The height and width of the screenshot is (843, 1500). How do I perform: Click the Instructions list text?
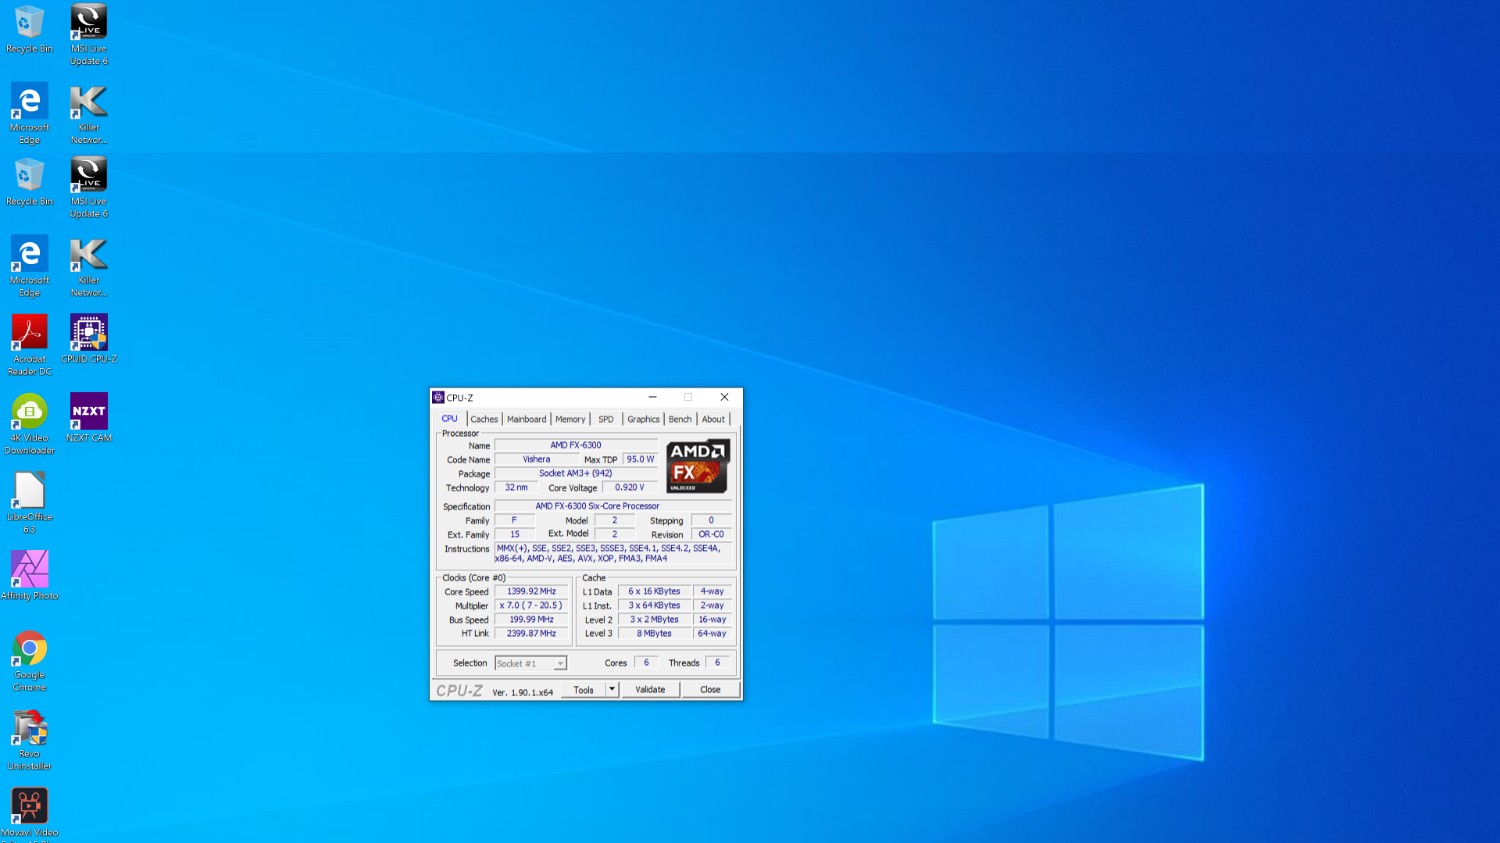pyautogui.click(x=613, y=553)
